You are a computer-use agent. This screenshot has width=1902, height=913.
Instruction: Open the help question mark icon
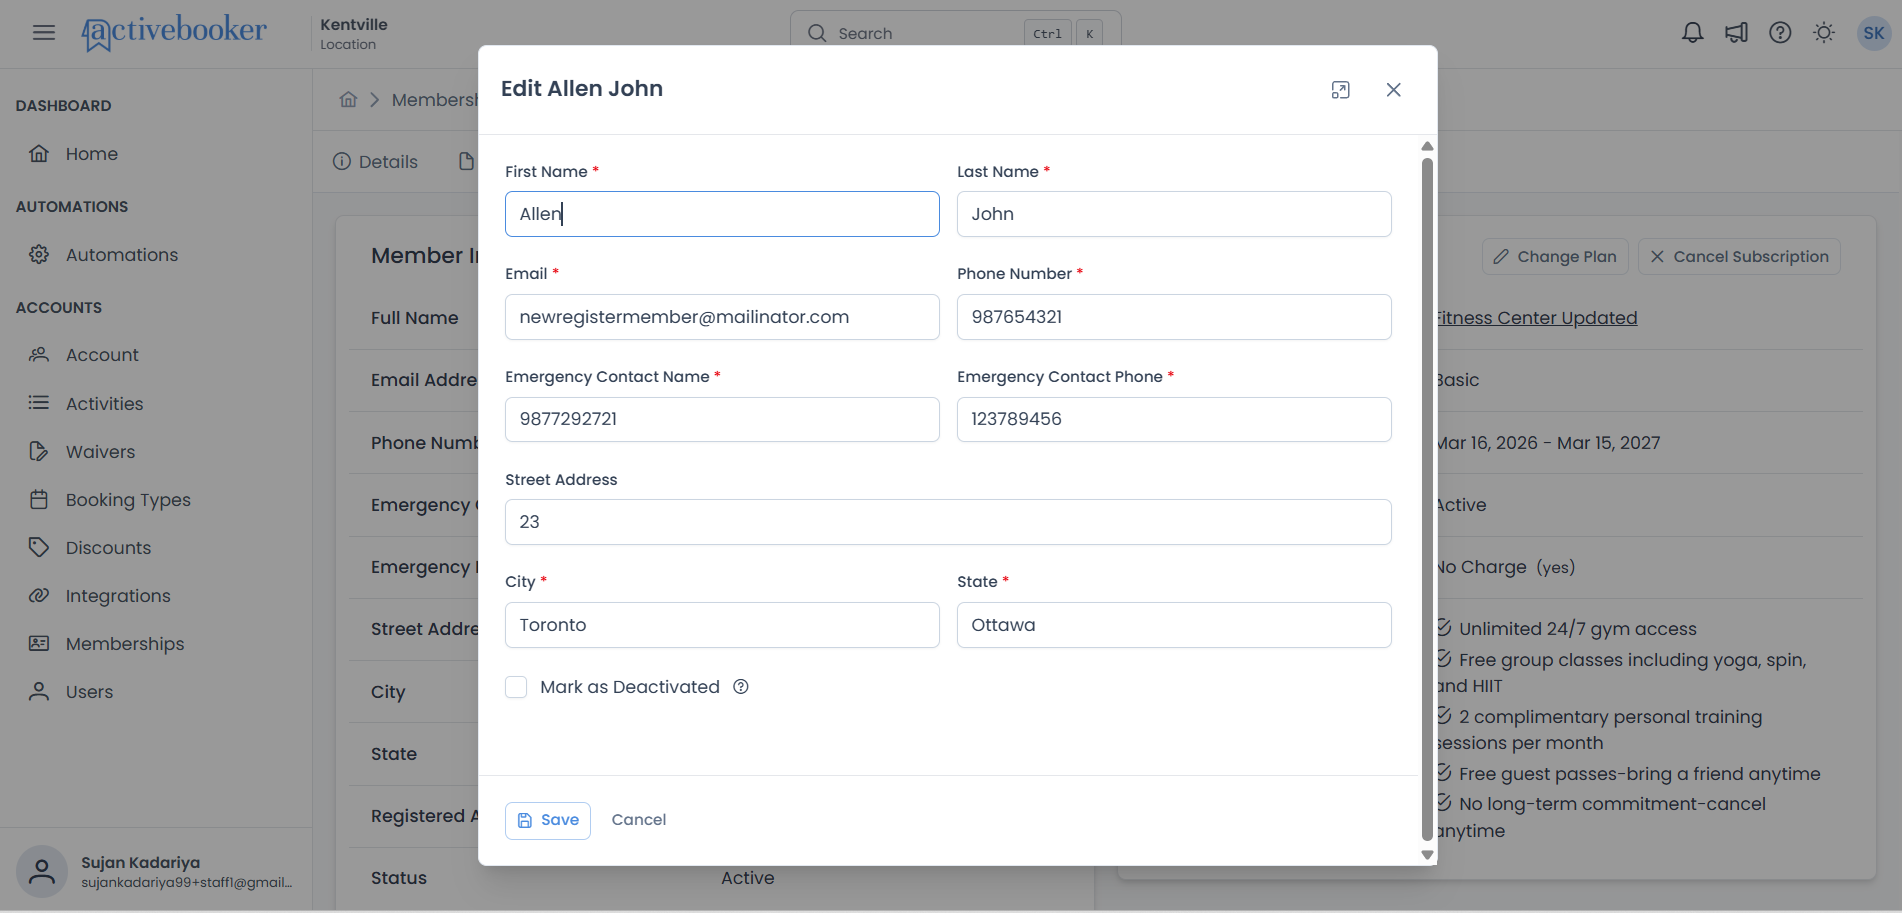(1780, 33)
